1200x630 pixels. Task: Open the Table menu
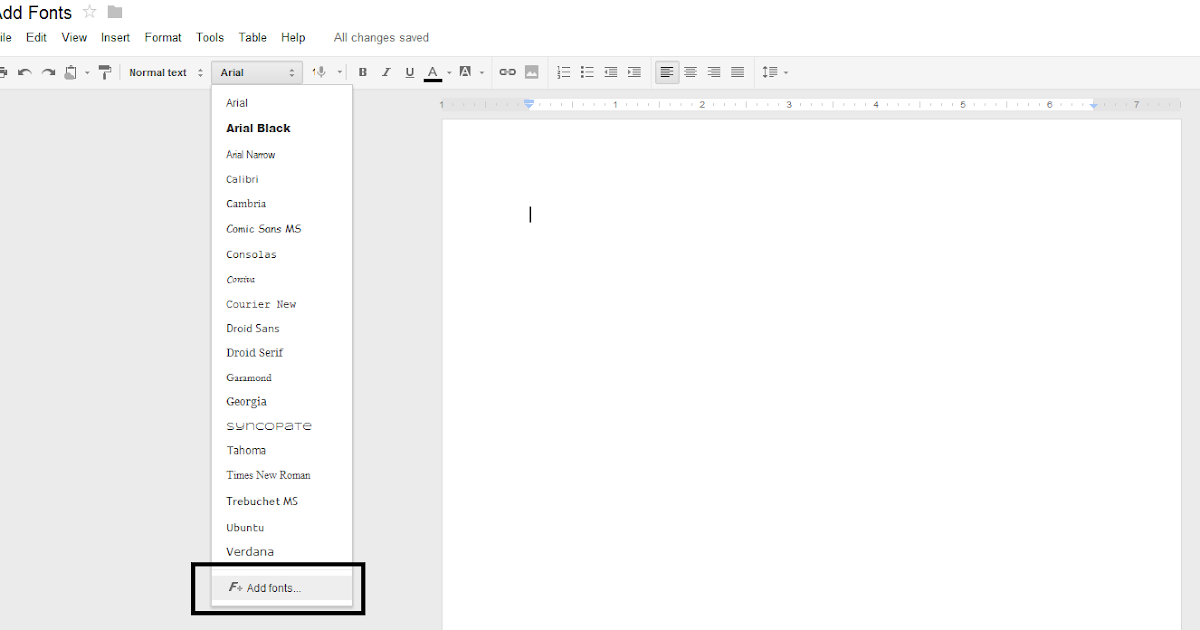click(x=252, y=37)
